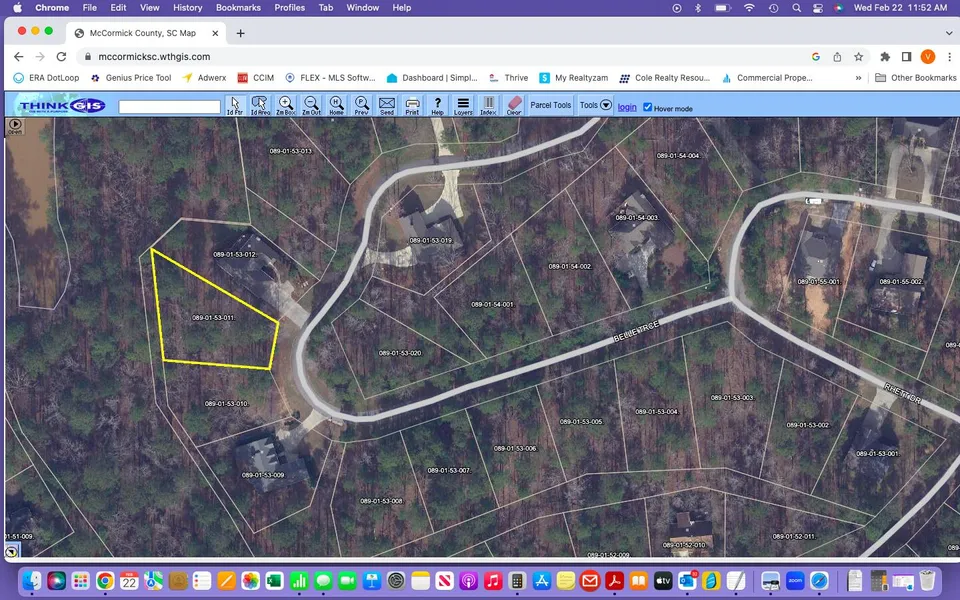Clear selection with the eraser icon

click(514, 105)
